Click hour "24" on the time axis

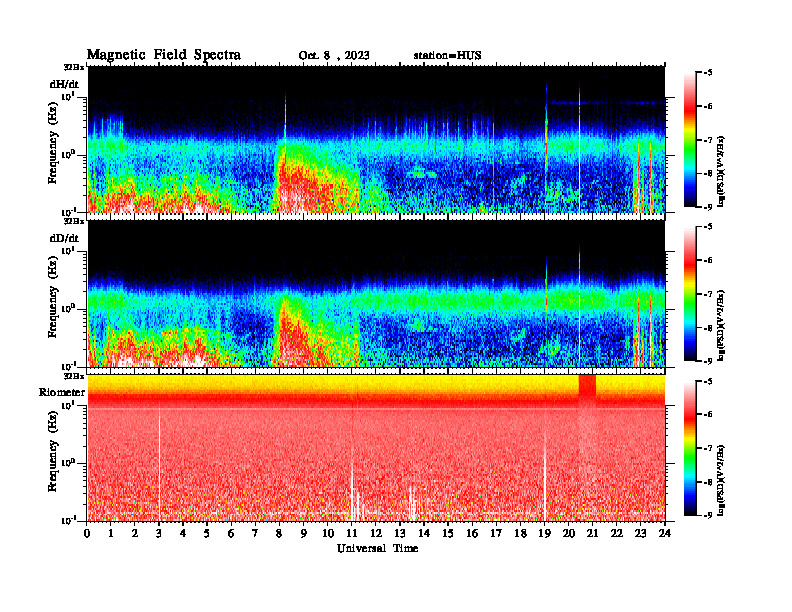[665, 533]
